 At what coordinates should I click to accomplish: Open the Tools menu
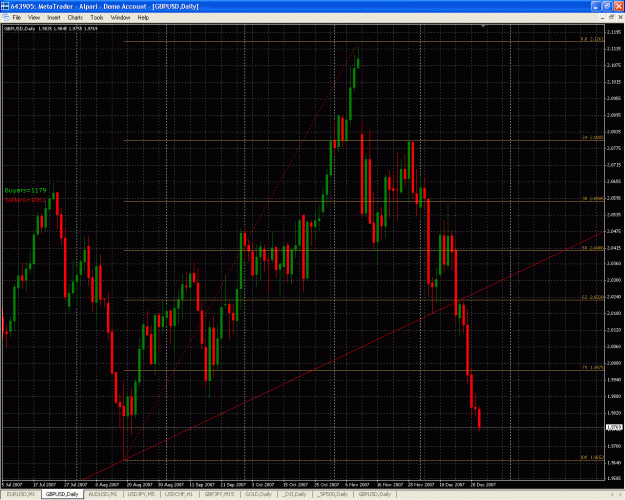96,18
